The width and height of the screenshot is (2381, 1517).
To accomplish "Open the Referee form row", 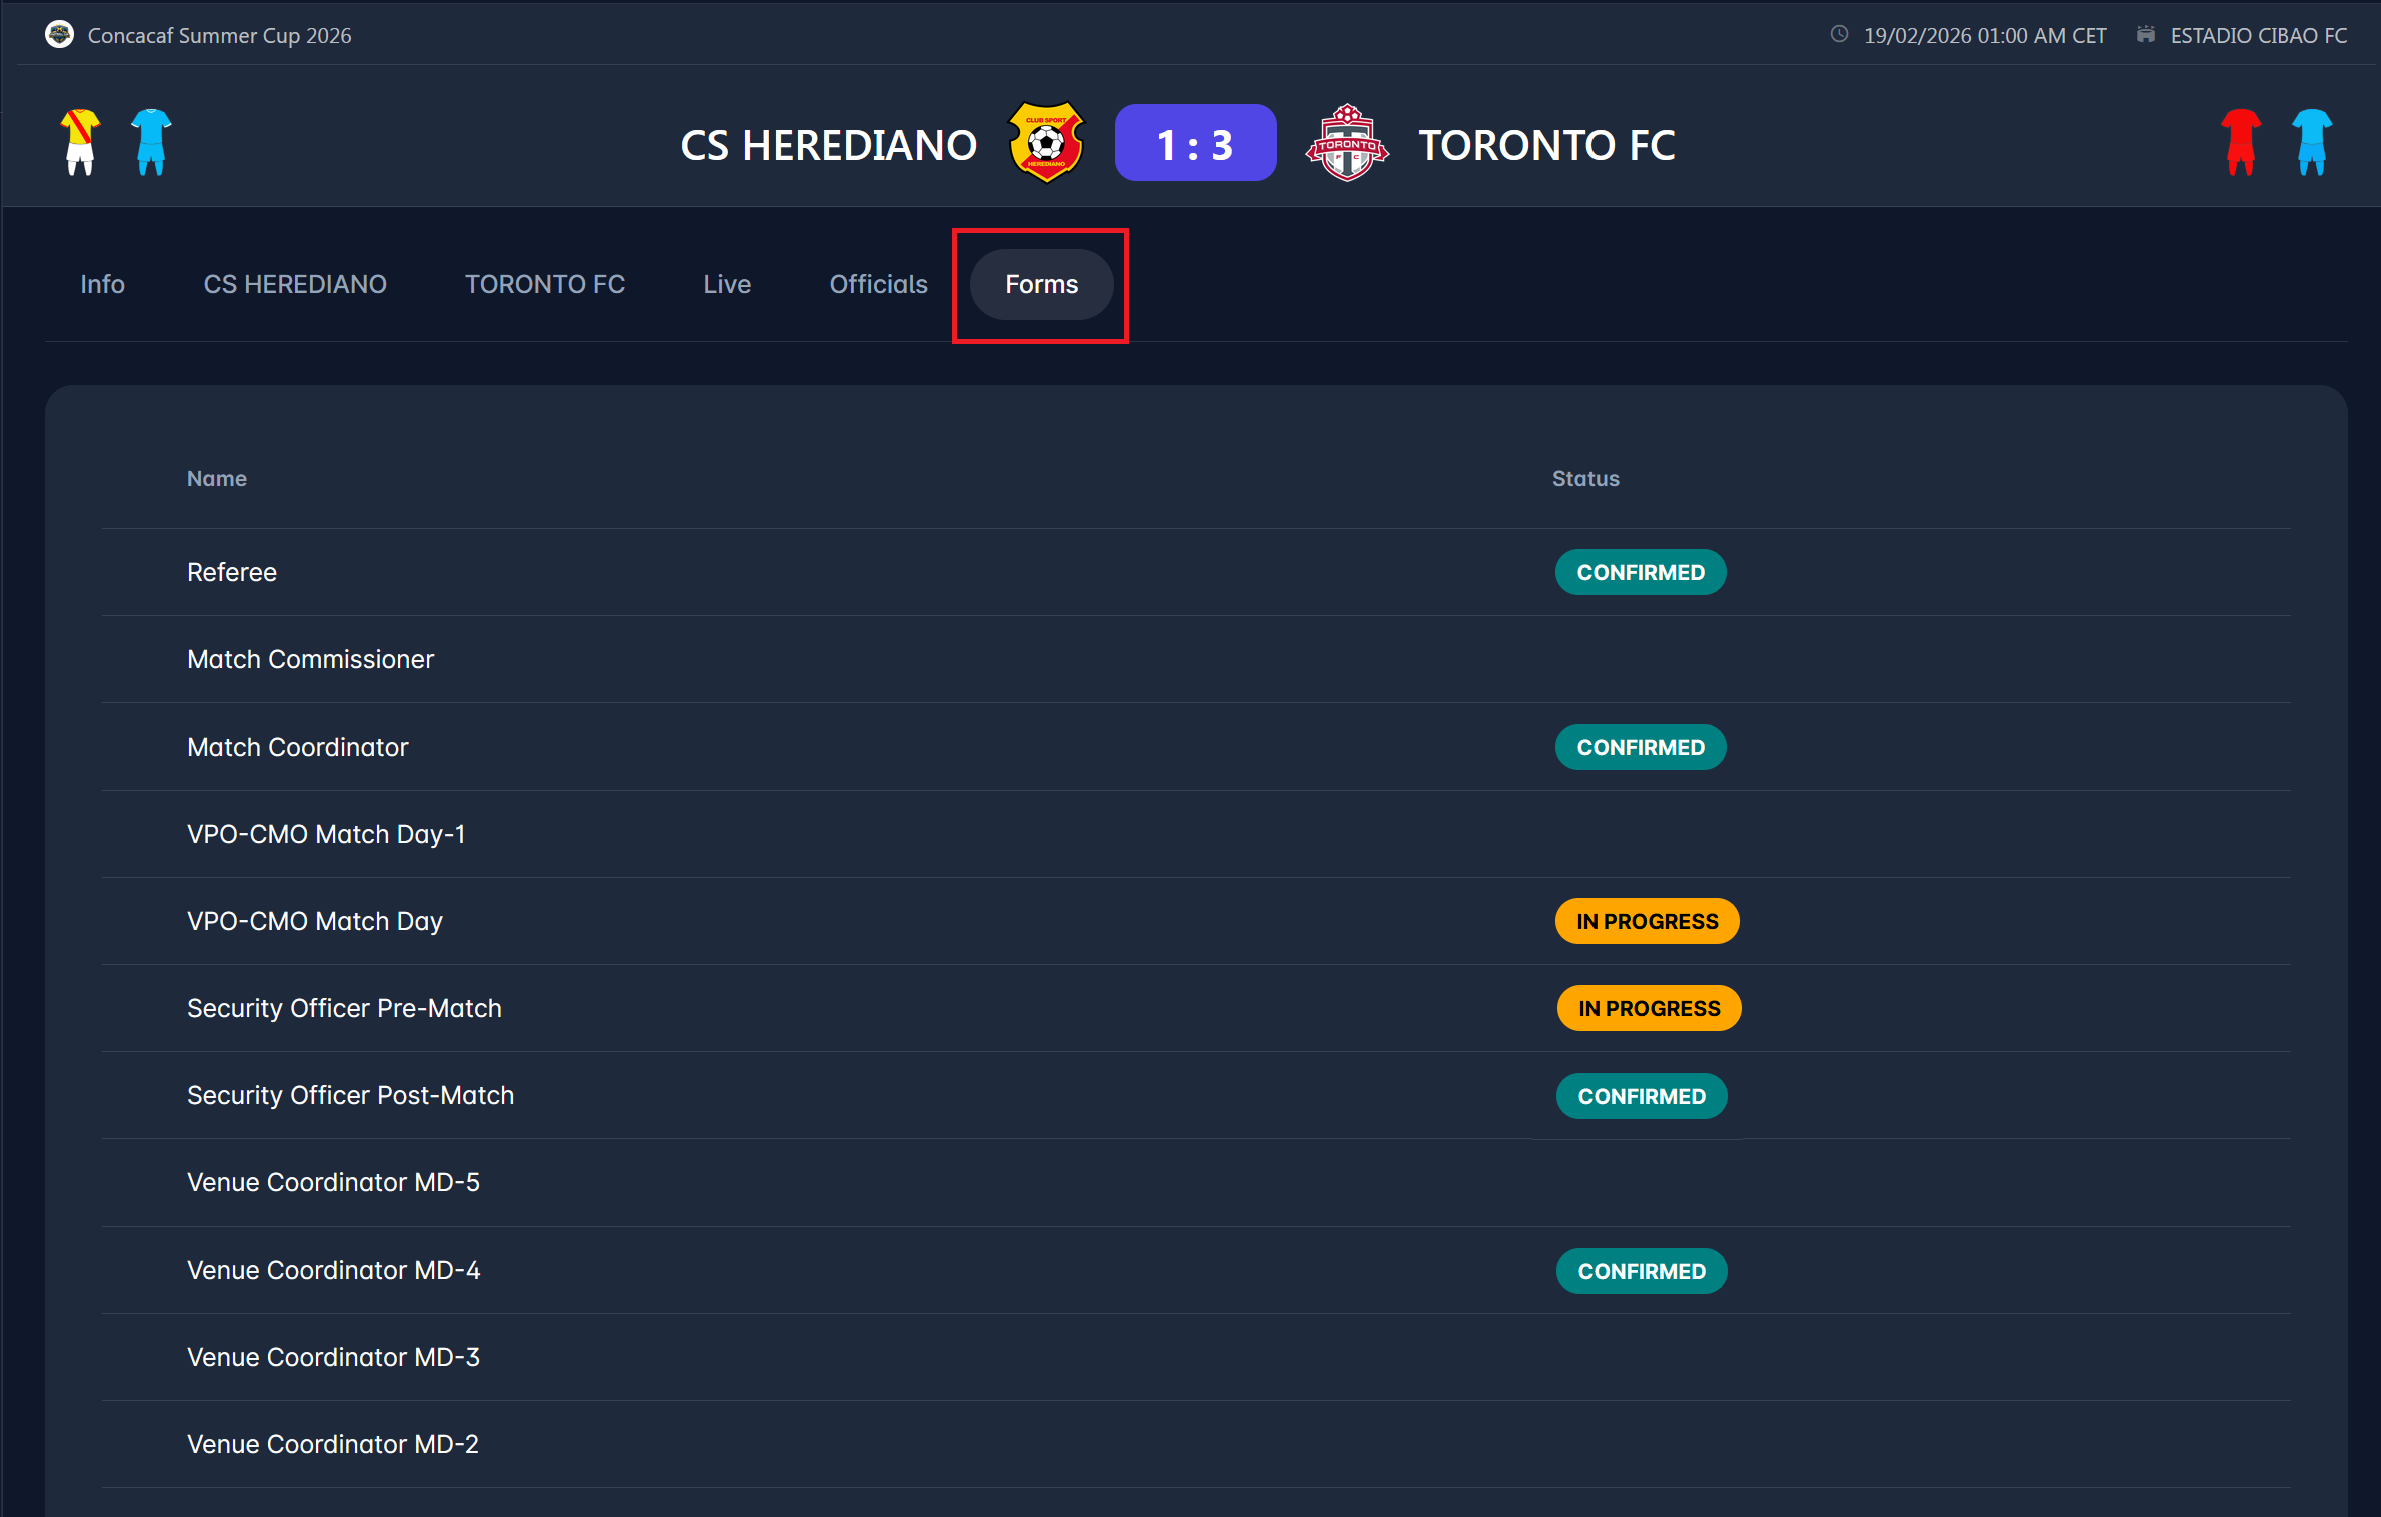I will [x=232, y=572].
